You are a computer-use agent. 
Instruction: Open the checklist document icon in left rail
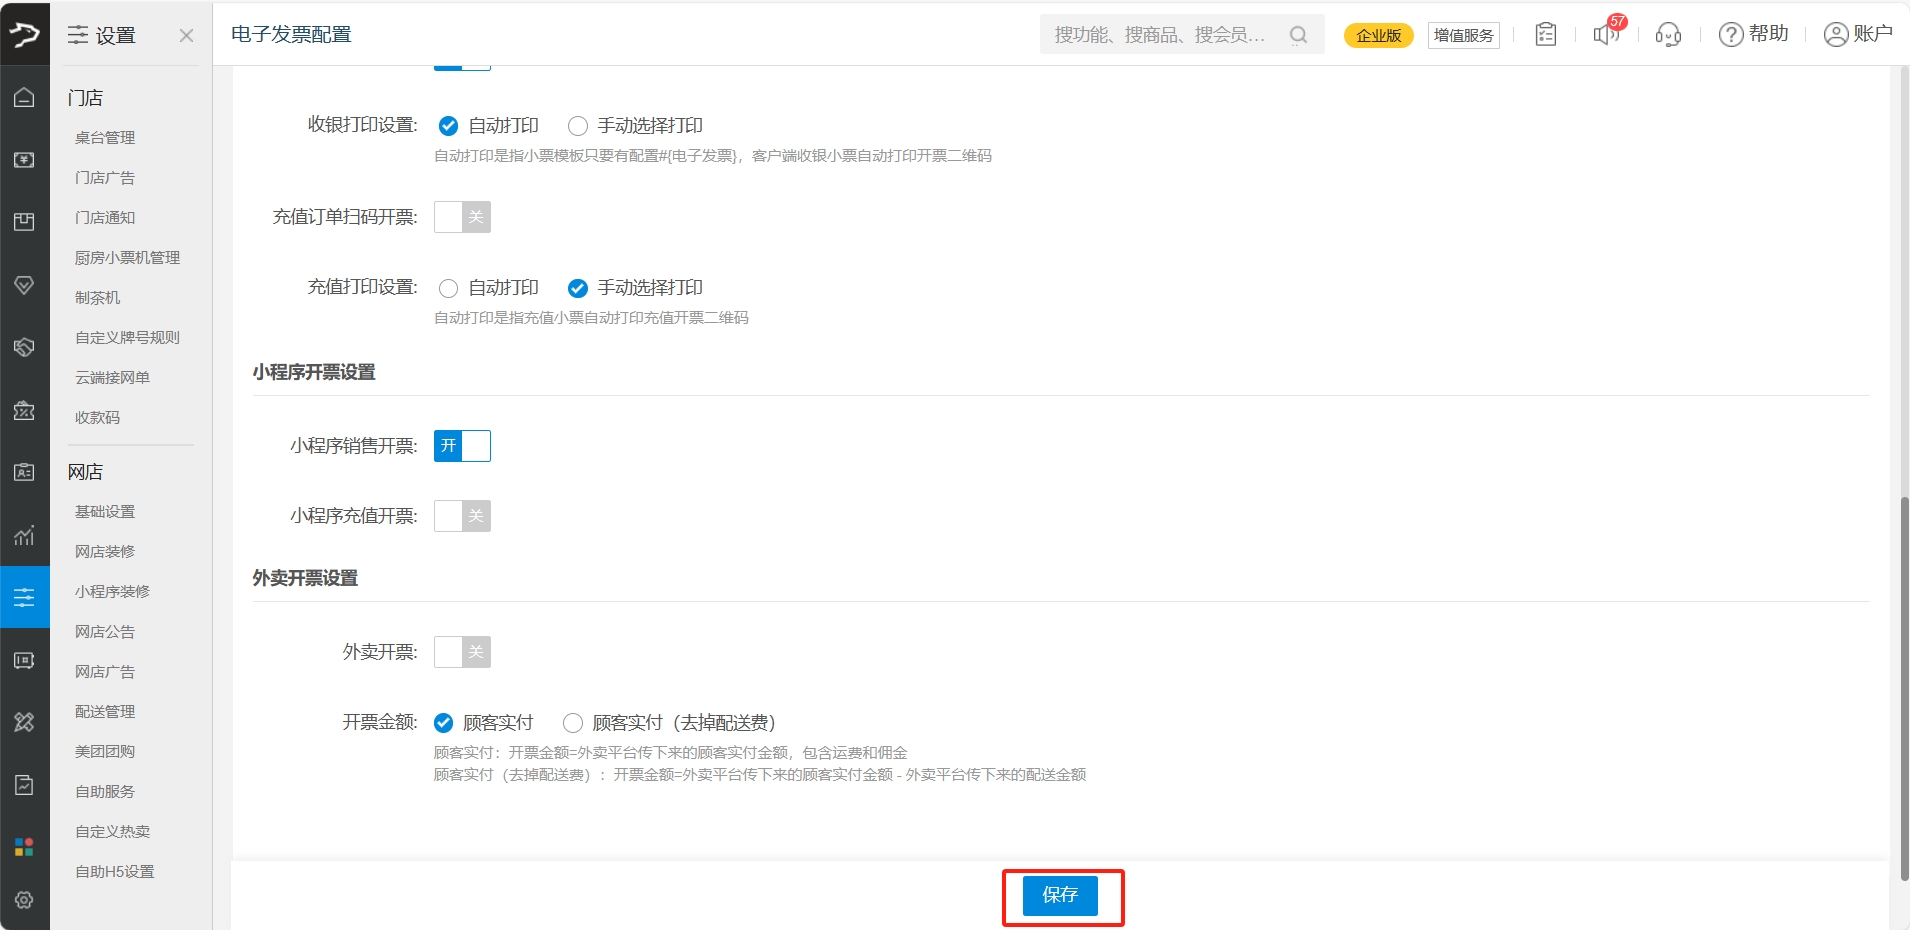(24, 785)
